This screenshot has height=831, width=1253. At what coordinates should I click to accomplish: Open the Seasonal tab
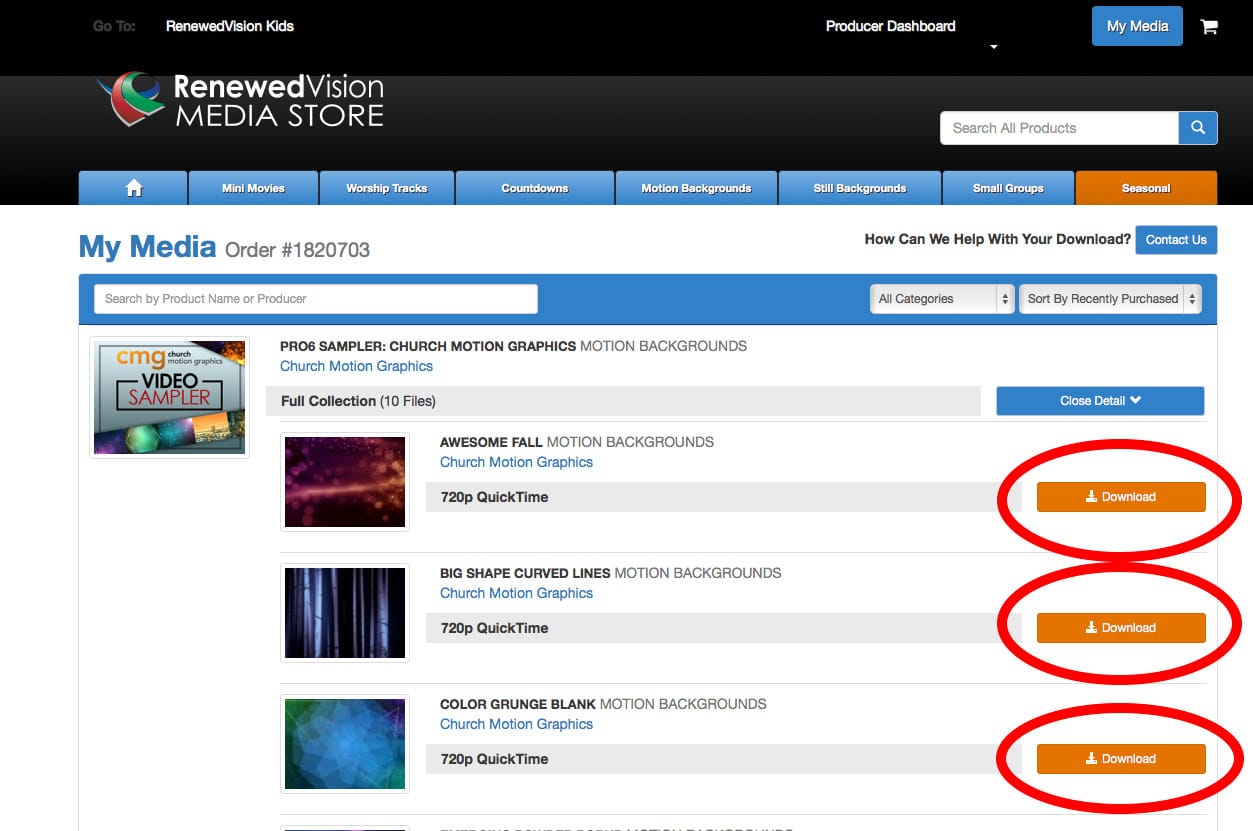tap(1146, 188)
